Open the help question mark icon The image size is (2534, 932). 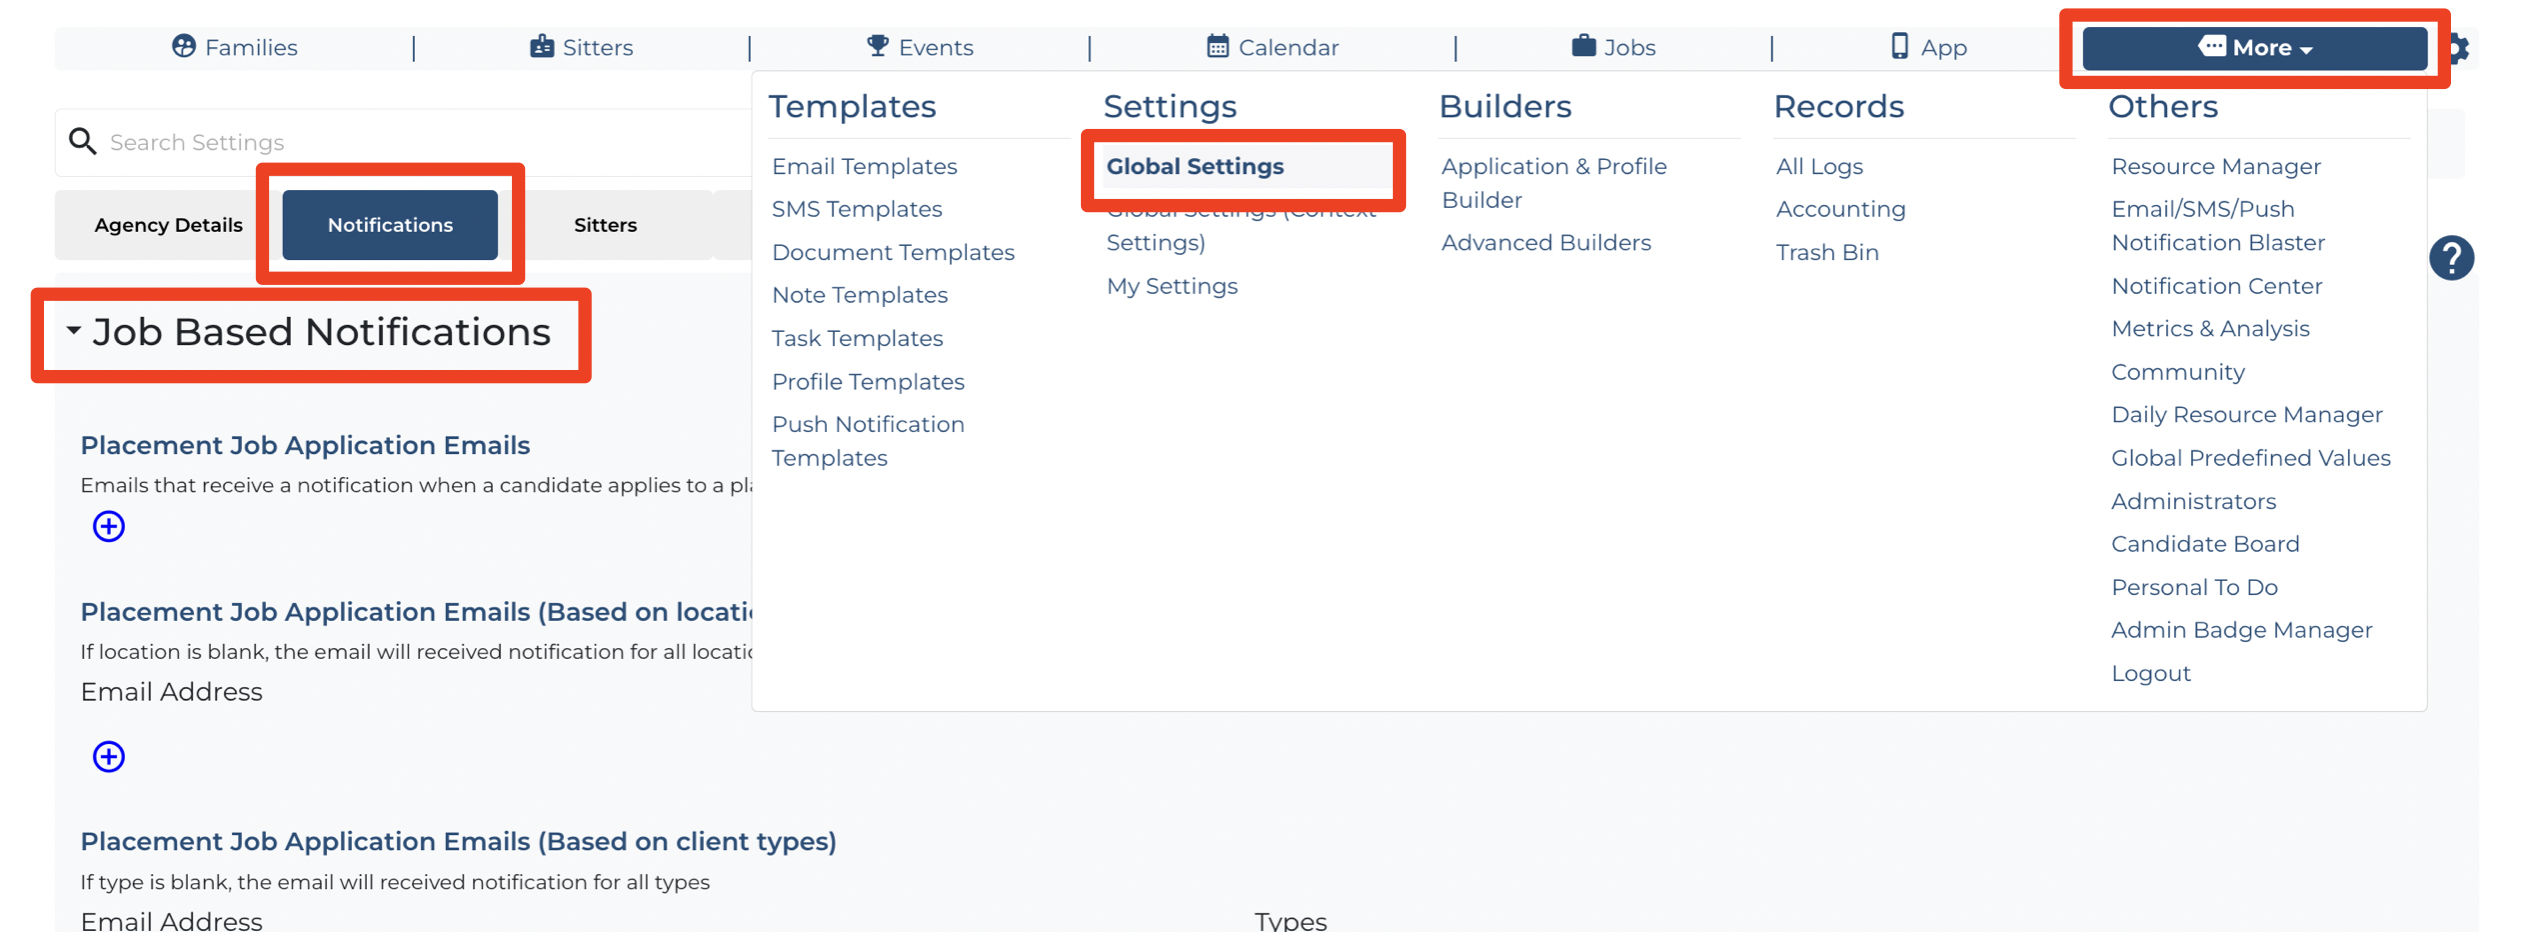(x=2451, y=258)
